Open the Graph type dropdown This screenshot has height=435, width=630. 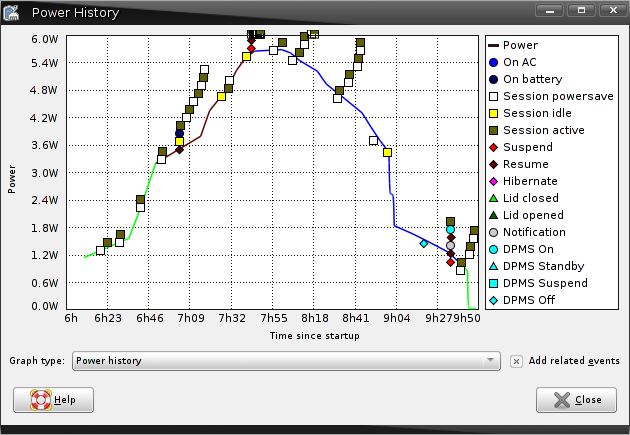click(x=286, y=361)
